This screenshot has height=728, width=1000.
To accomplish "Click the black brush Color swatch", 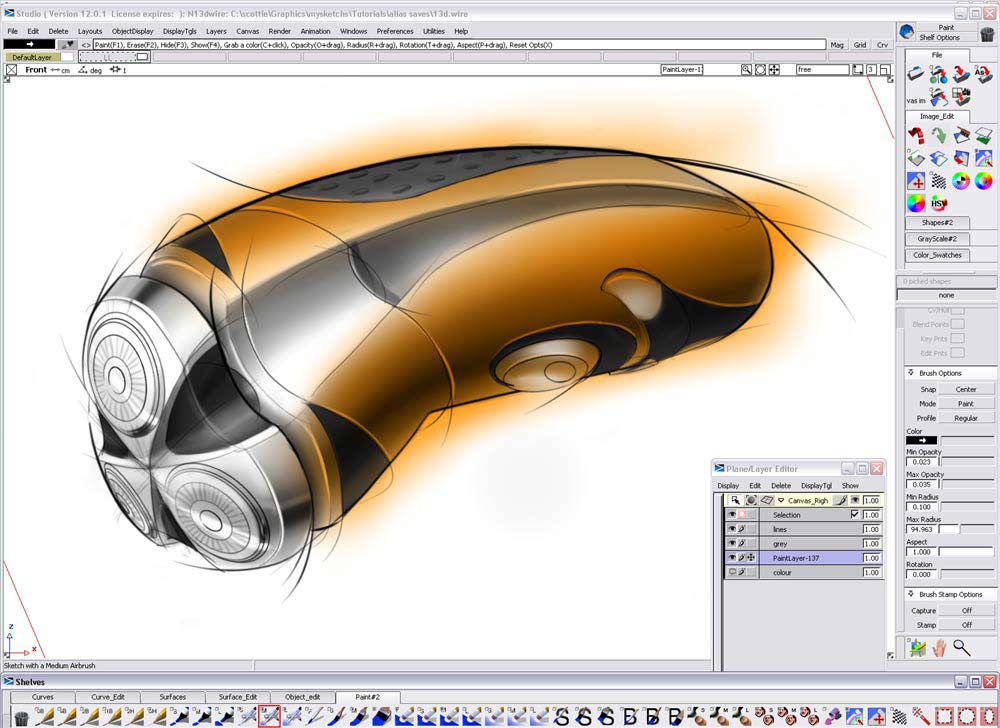I will coord(922,440).
